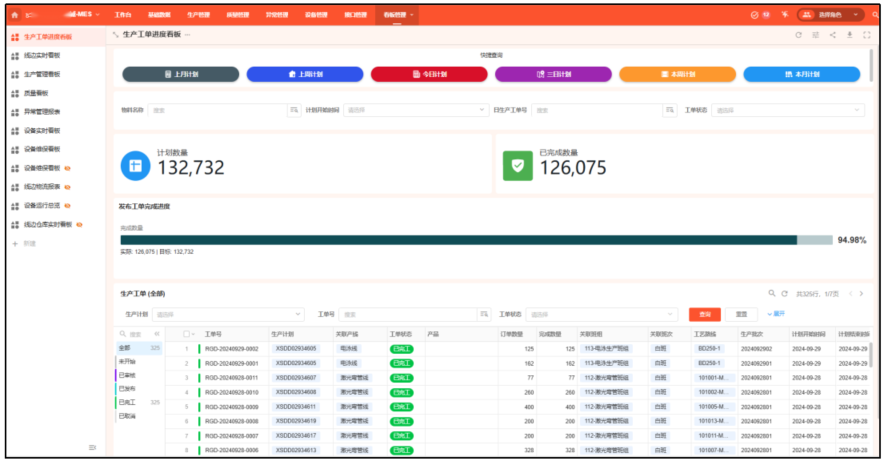The width and height of the screenshot is (886, 462).
Task: Click the more options dots after board title
Action: 188,35
